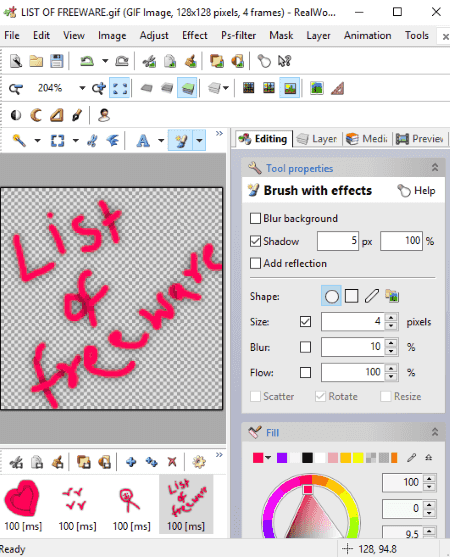Image resolution: width=450 pixels, height=557 pixels.
Task: Select the magic wand tool
Action: pyautogui.click(x=19, y=141)
